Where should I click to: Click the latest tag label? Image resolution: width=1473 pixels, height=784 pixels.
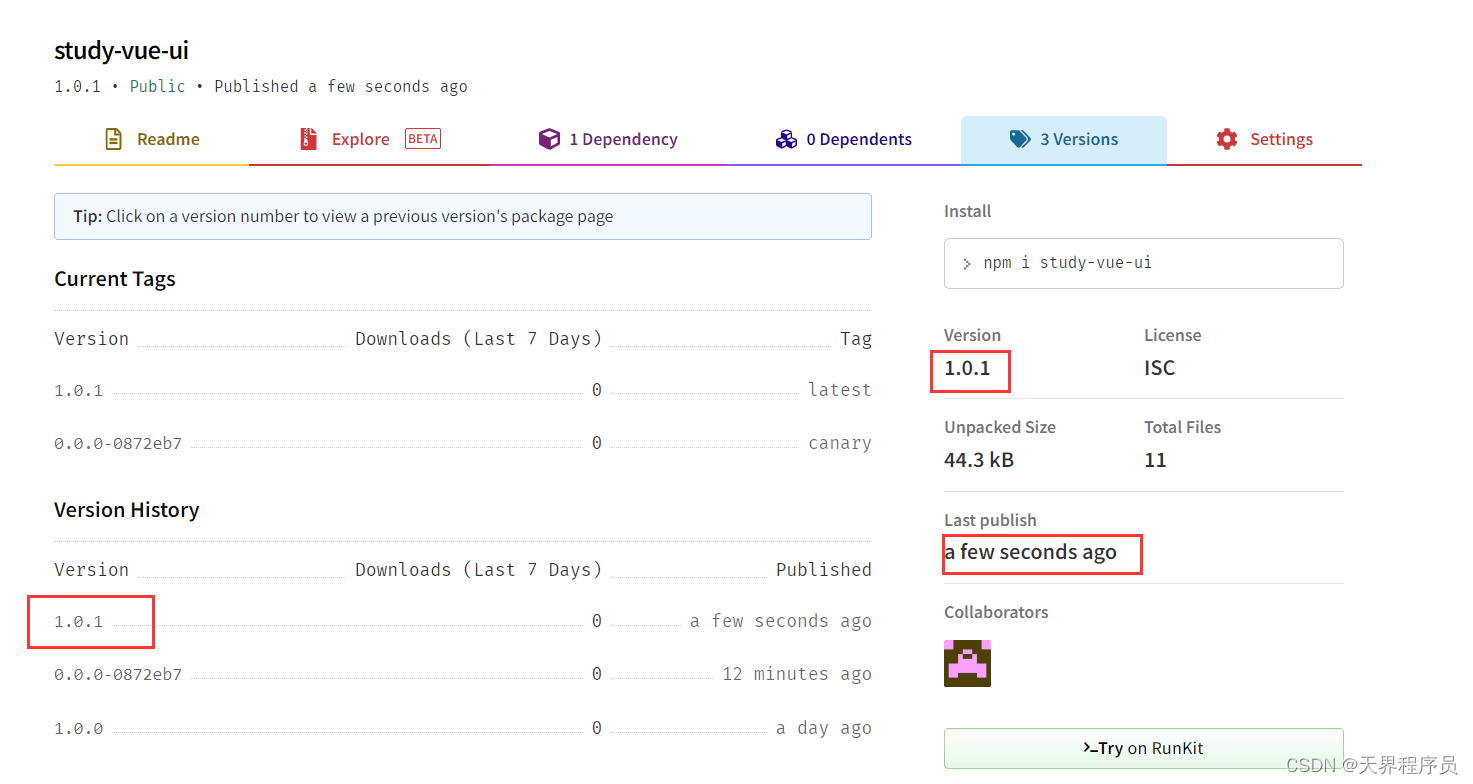tap(840, 390)
